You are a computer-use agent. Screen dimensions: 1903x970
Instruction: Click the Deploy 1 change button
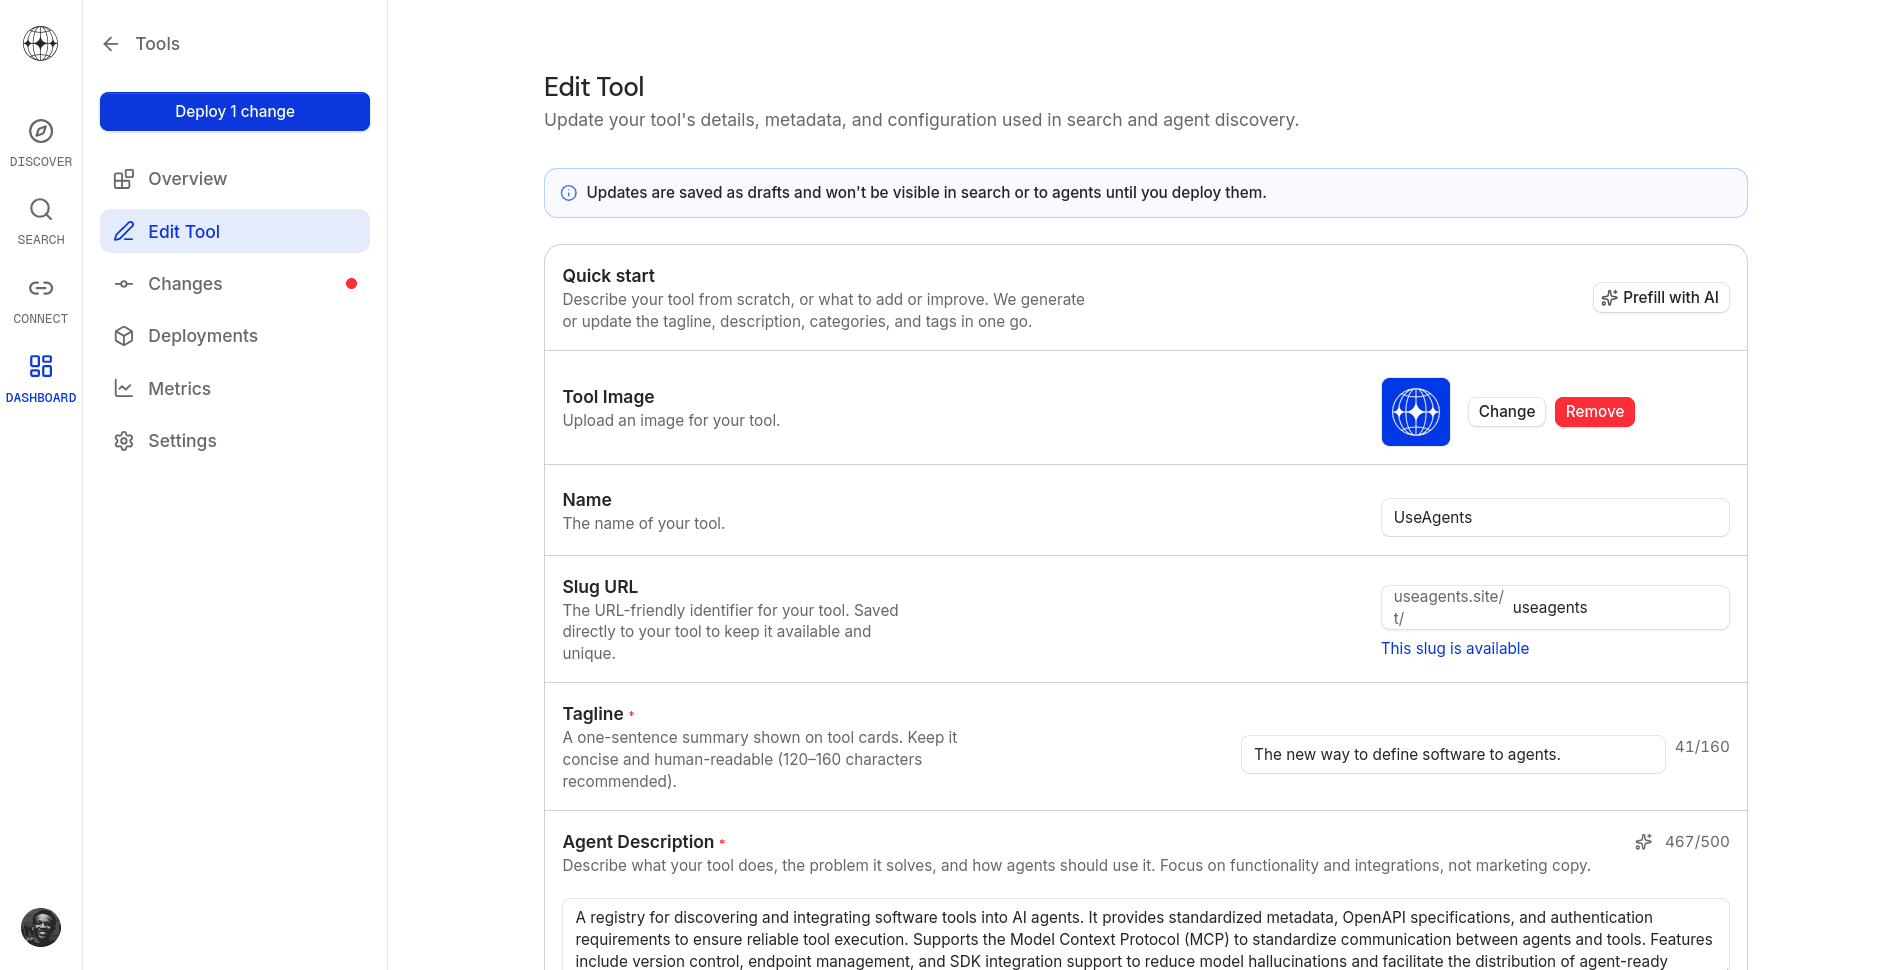234,111
